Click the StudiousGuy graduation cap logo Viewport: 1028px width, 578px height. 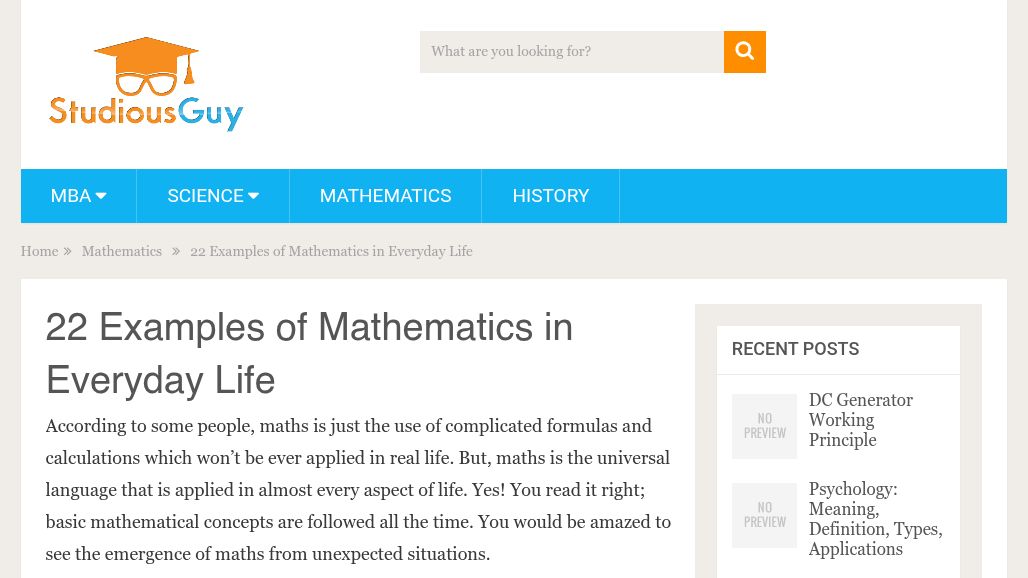[146, 84]
